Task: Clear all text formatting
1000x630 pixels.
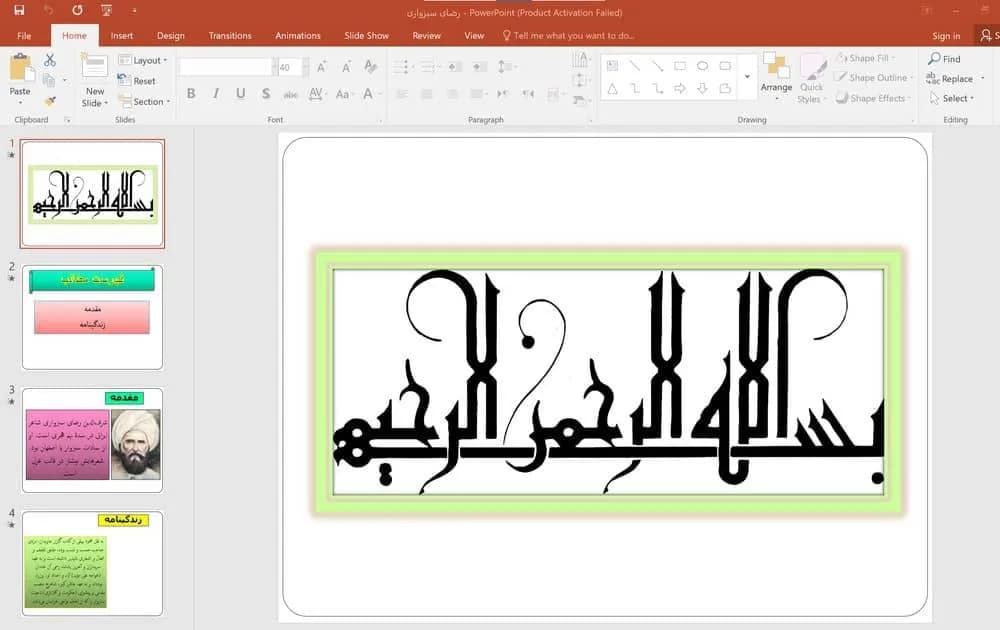Action: (x=370, y=66)
